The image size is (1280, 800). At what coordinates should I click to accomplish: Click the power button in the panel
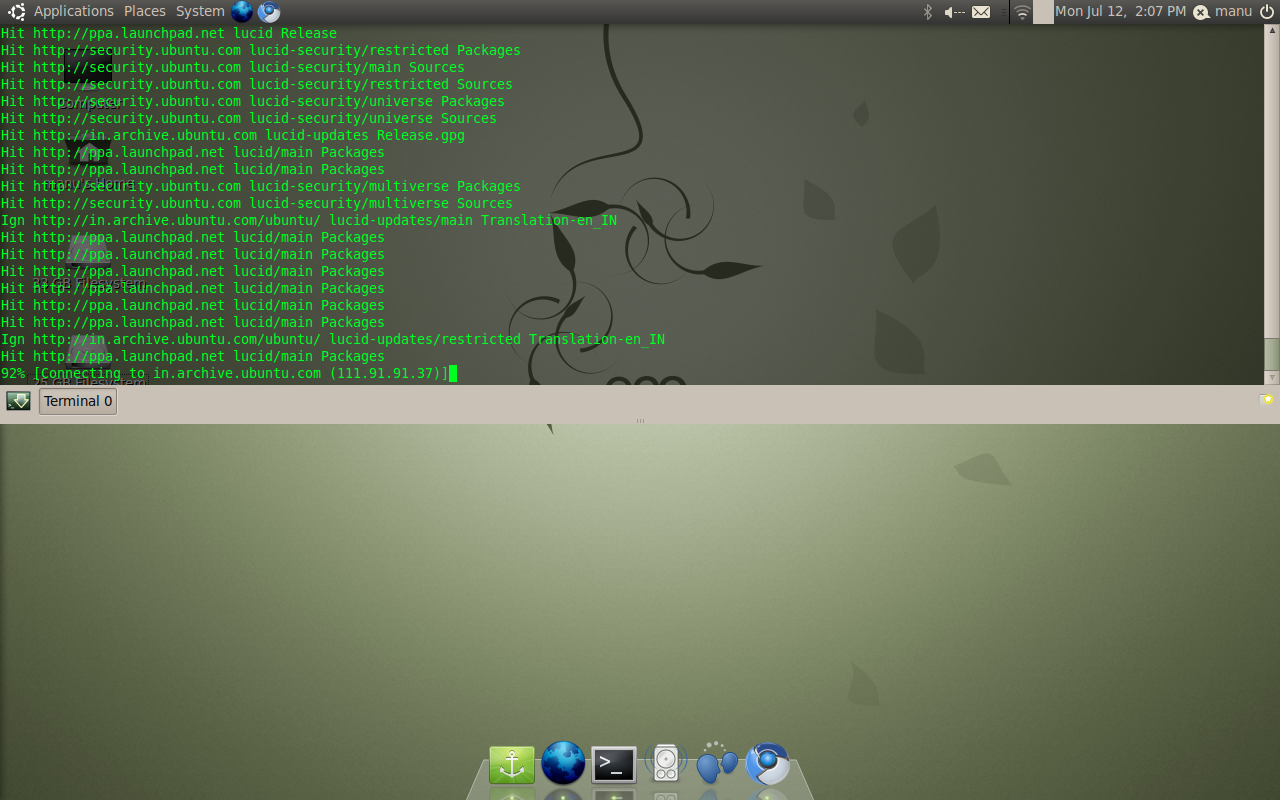click(1268, 11)
